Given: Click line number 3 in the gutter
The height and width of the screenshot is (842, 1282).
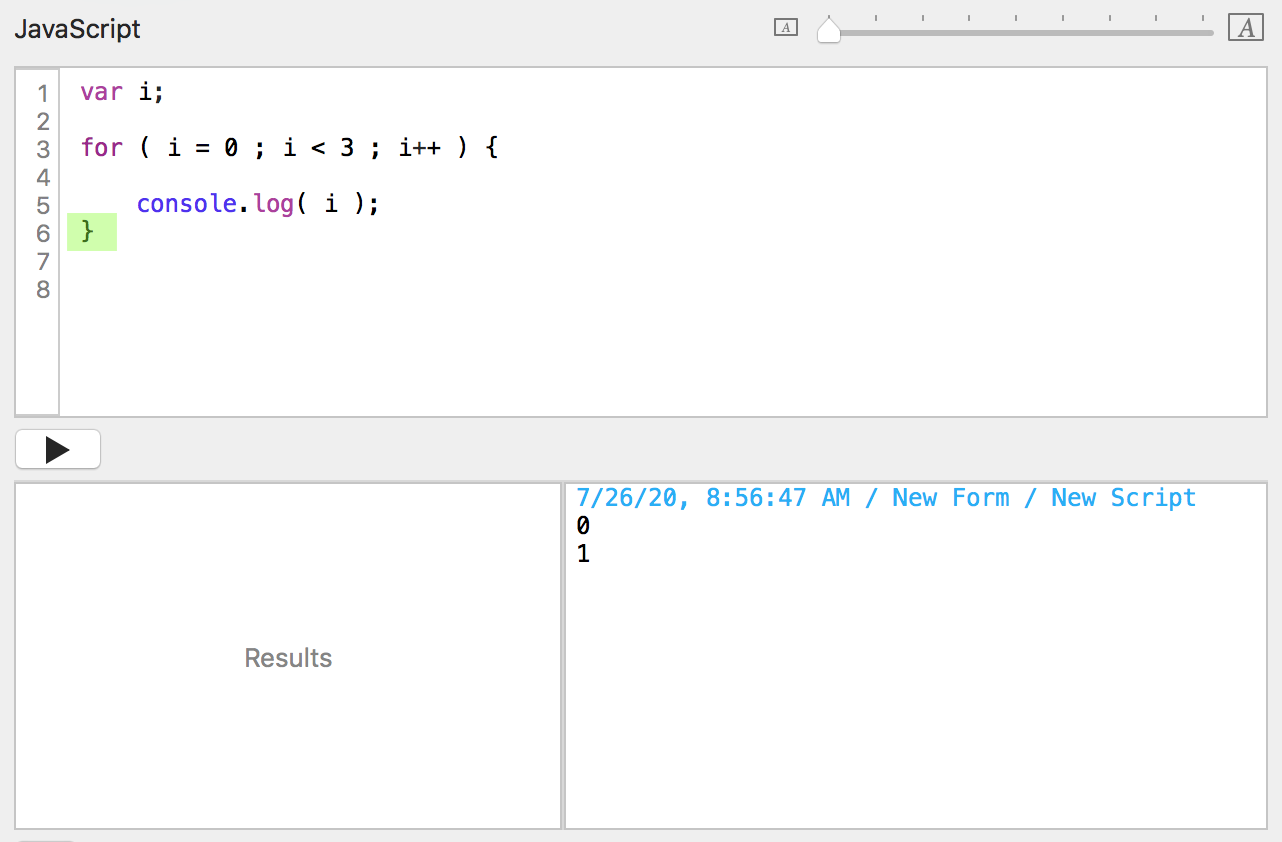Looking at the screenshot, I should pyautogui.click(x=43, y=150).
